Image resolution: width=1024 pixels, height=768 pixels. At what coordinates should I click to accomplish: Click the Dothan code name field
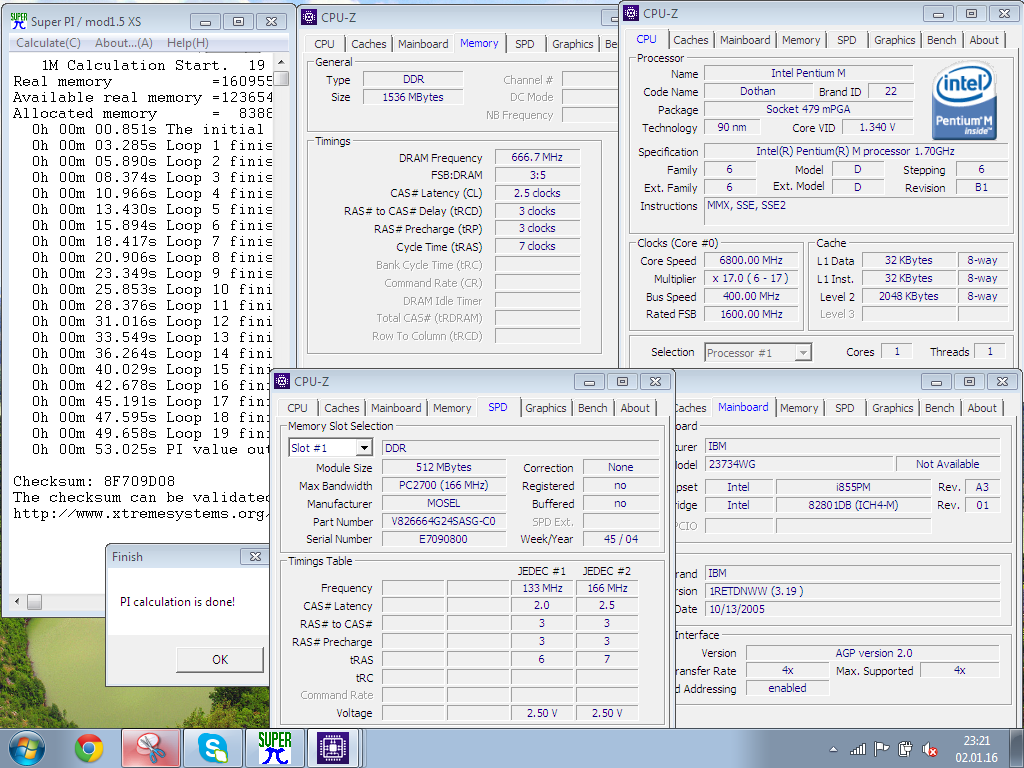click(x=758, y=91)
